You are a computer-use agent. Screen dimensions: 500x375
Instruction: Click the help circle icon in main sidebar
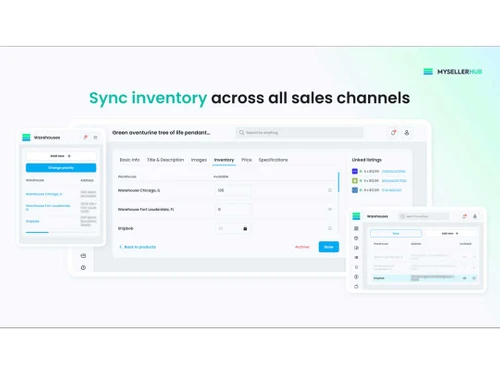click(x=83, y=268)
